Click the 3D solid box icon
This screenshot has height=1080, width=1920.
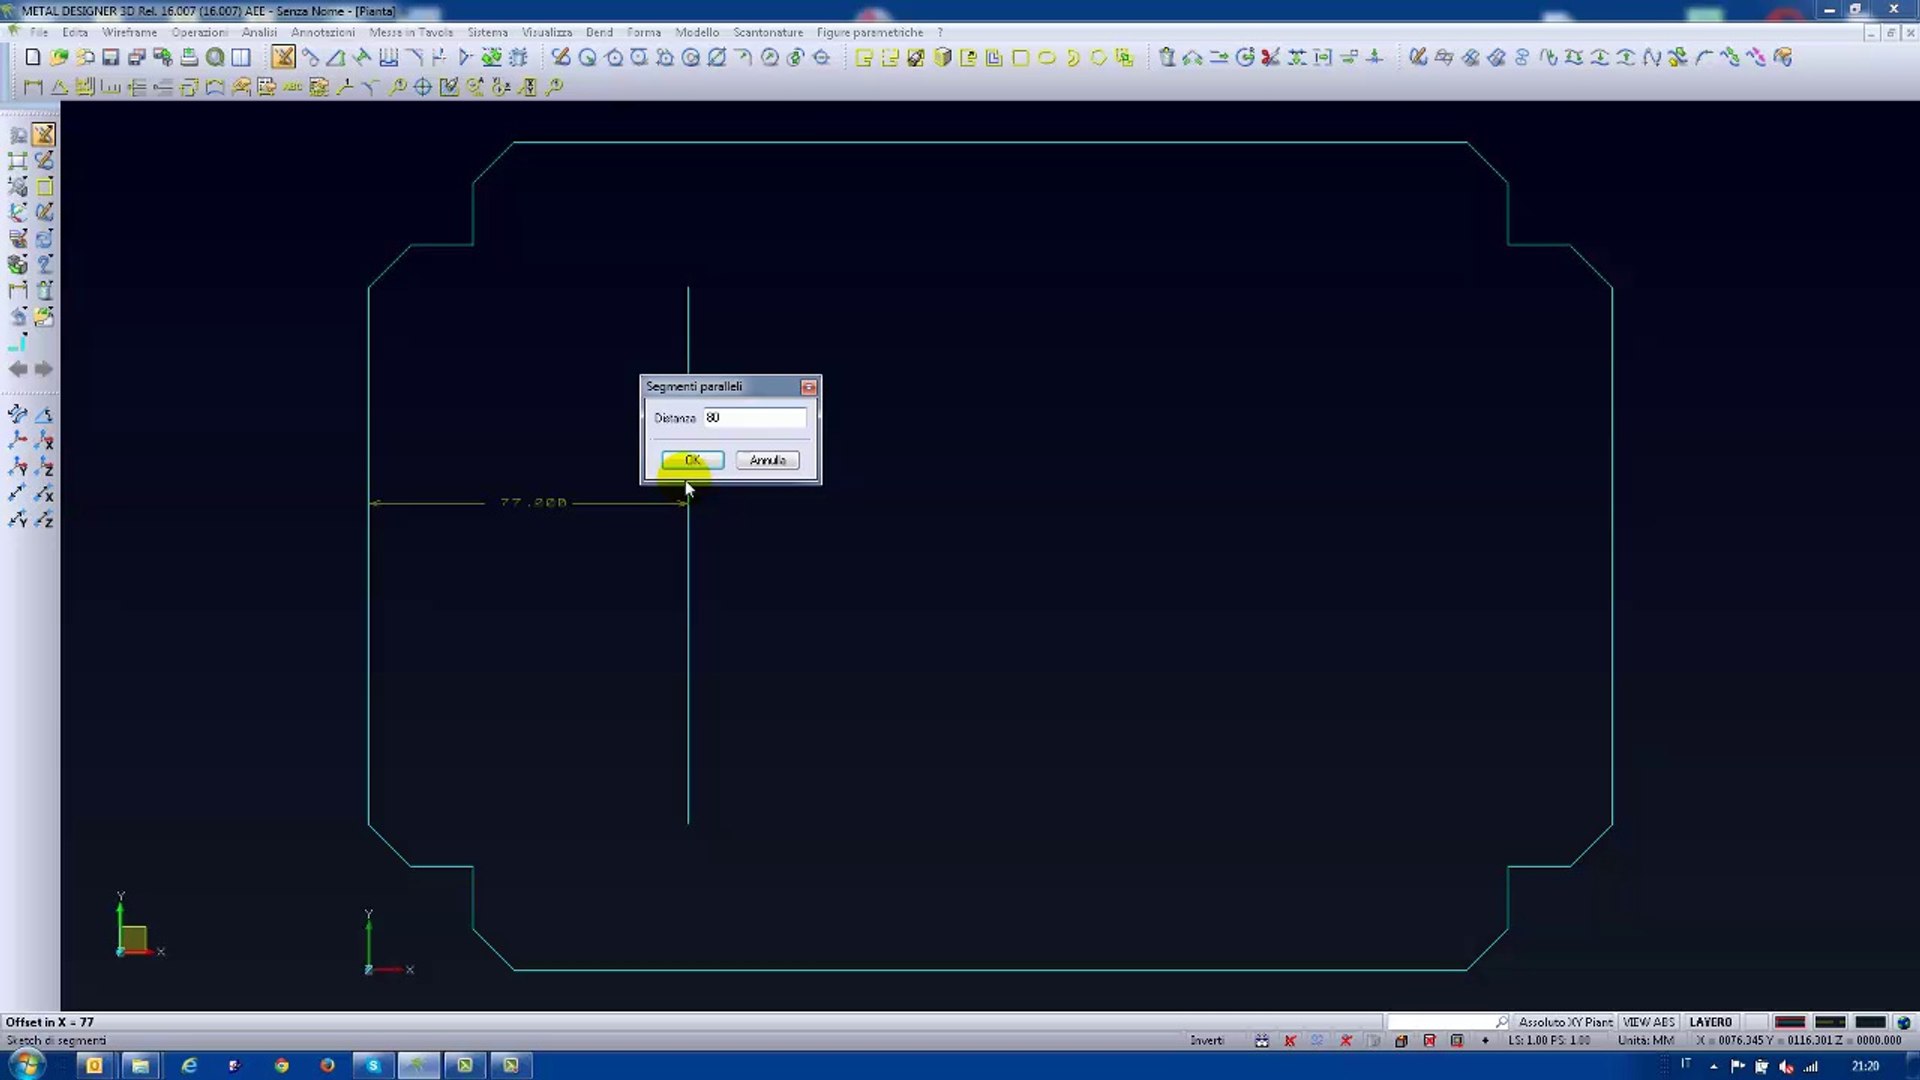pos(942,58)
